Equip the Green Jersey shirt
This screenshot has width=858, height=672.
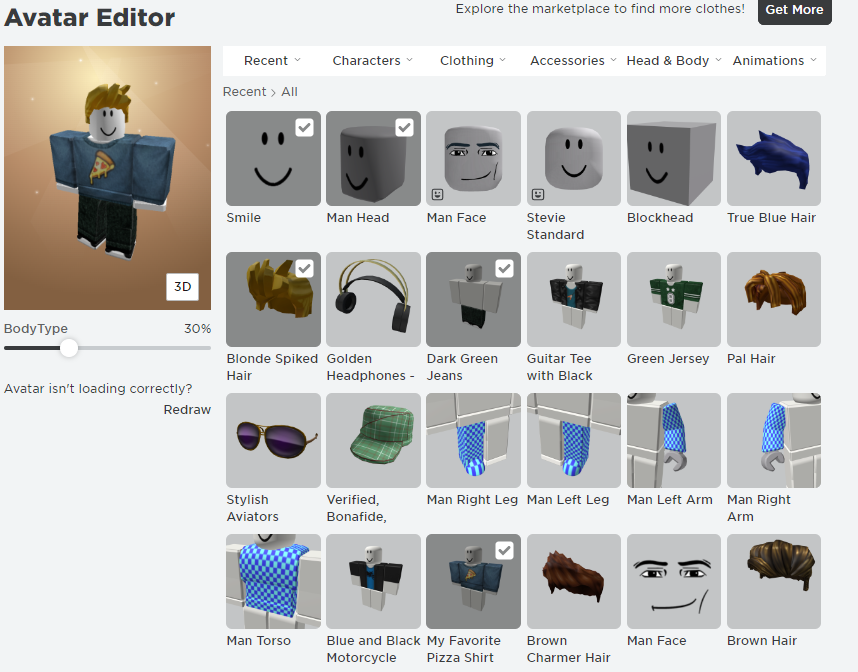(674, 299)
